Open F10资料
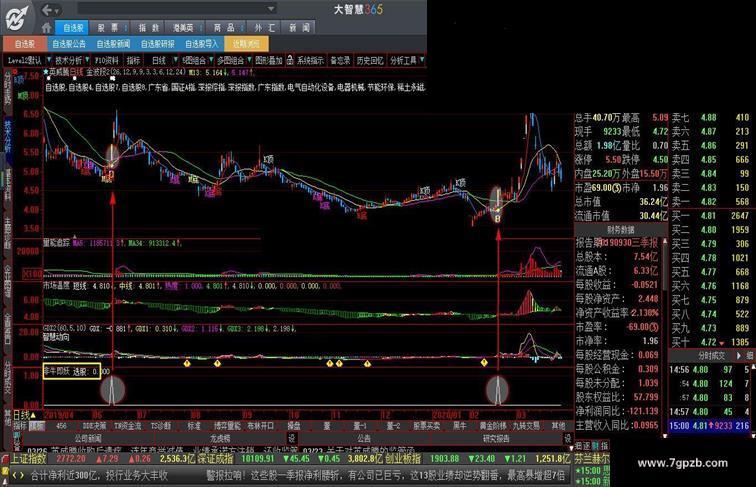The image size is (756, 487). [107, 60]
